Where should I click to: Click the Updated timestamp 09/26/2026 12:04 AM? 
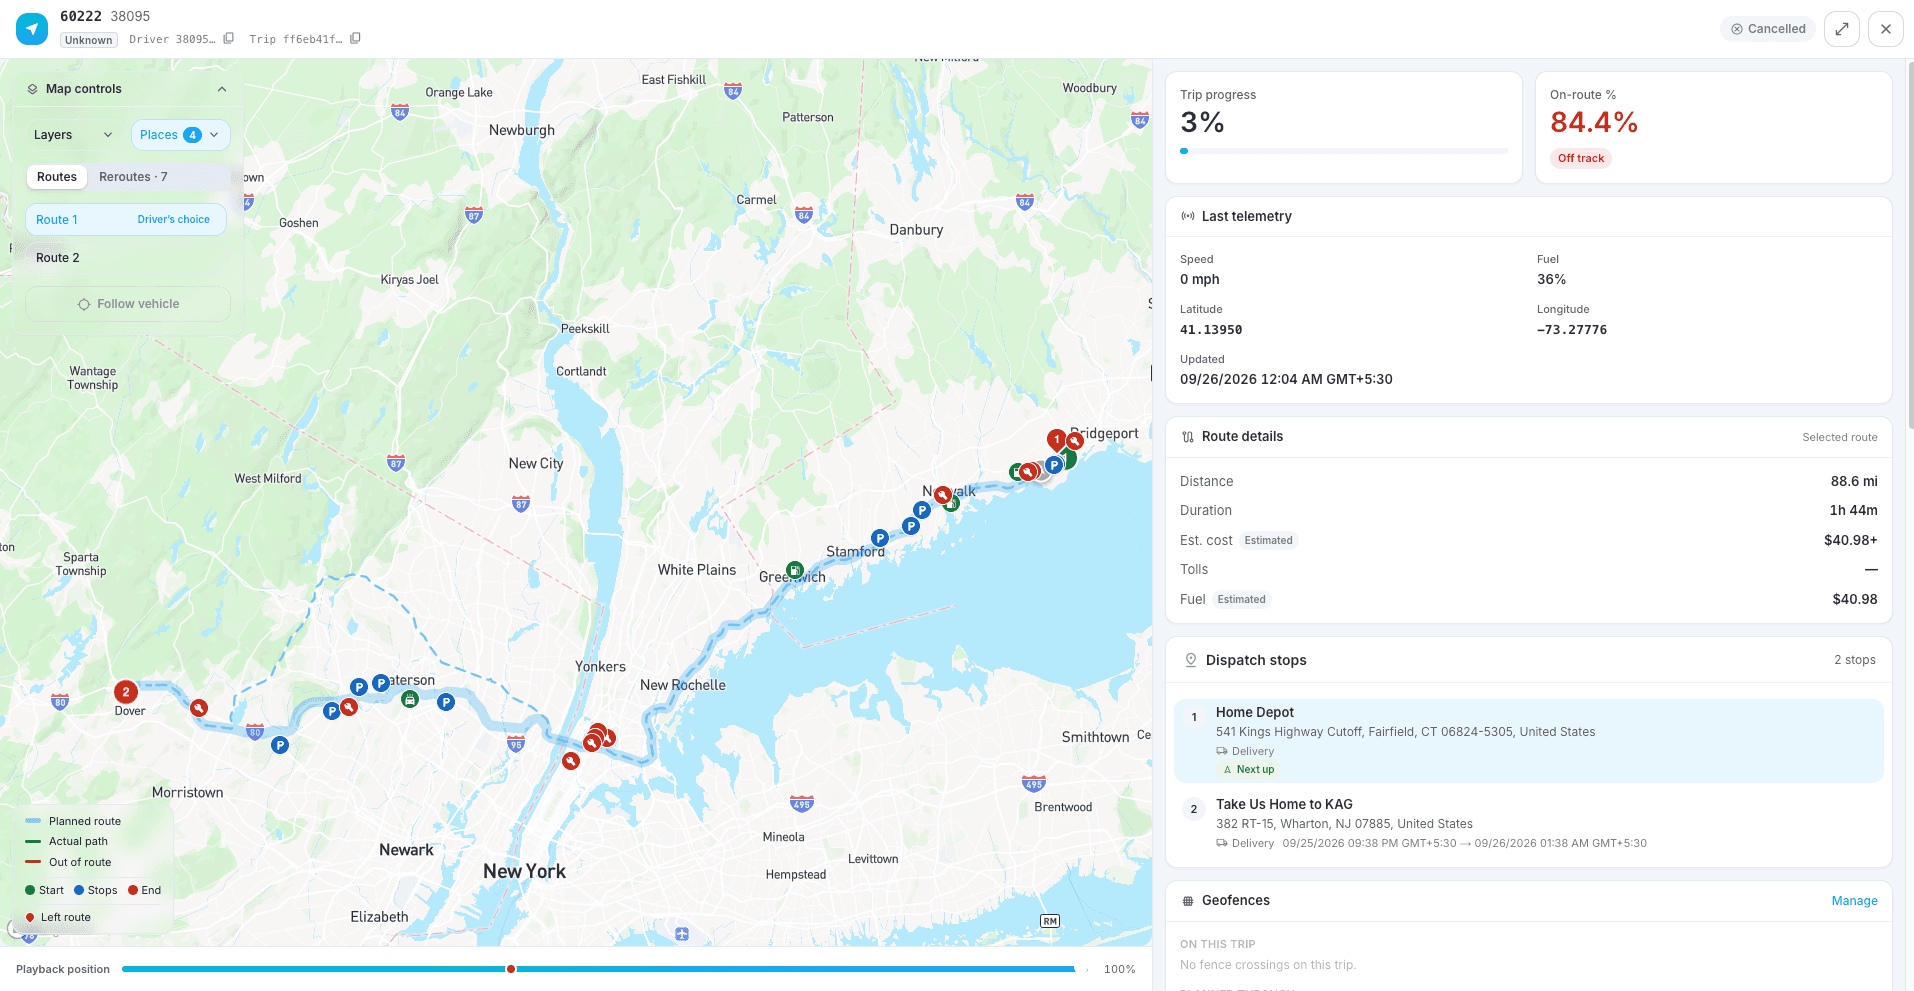[x=1286, y=380]
